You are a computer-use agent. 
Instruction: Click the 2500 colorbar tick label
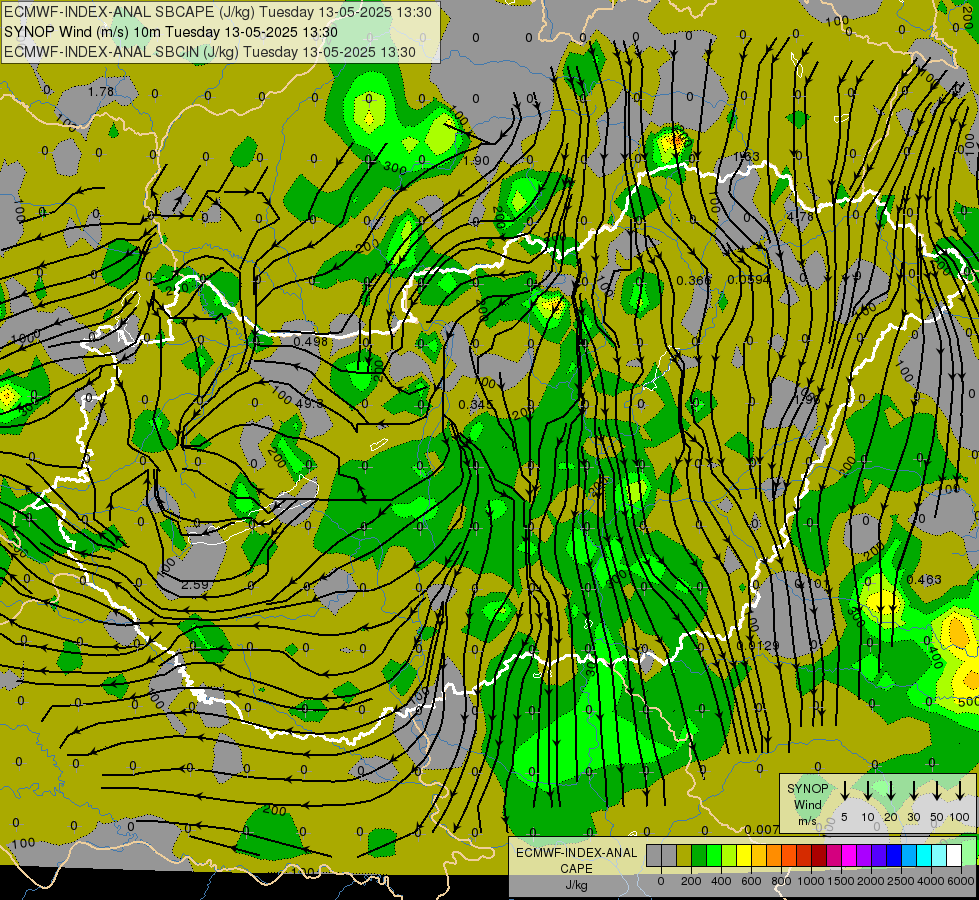[x=900, y=881]
